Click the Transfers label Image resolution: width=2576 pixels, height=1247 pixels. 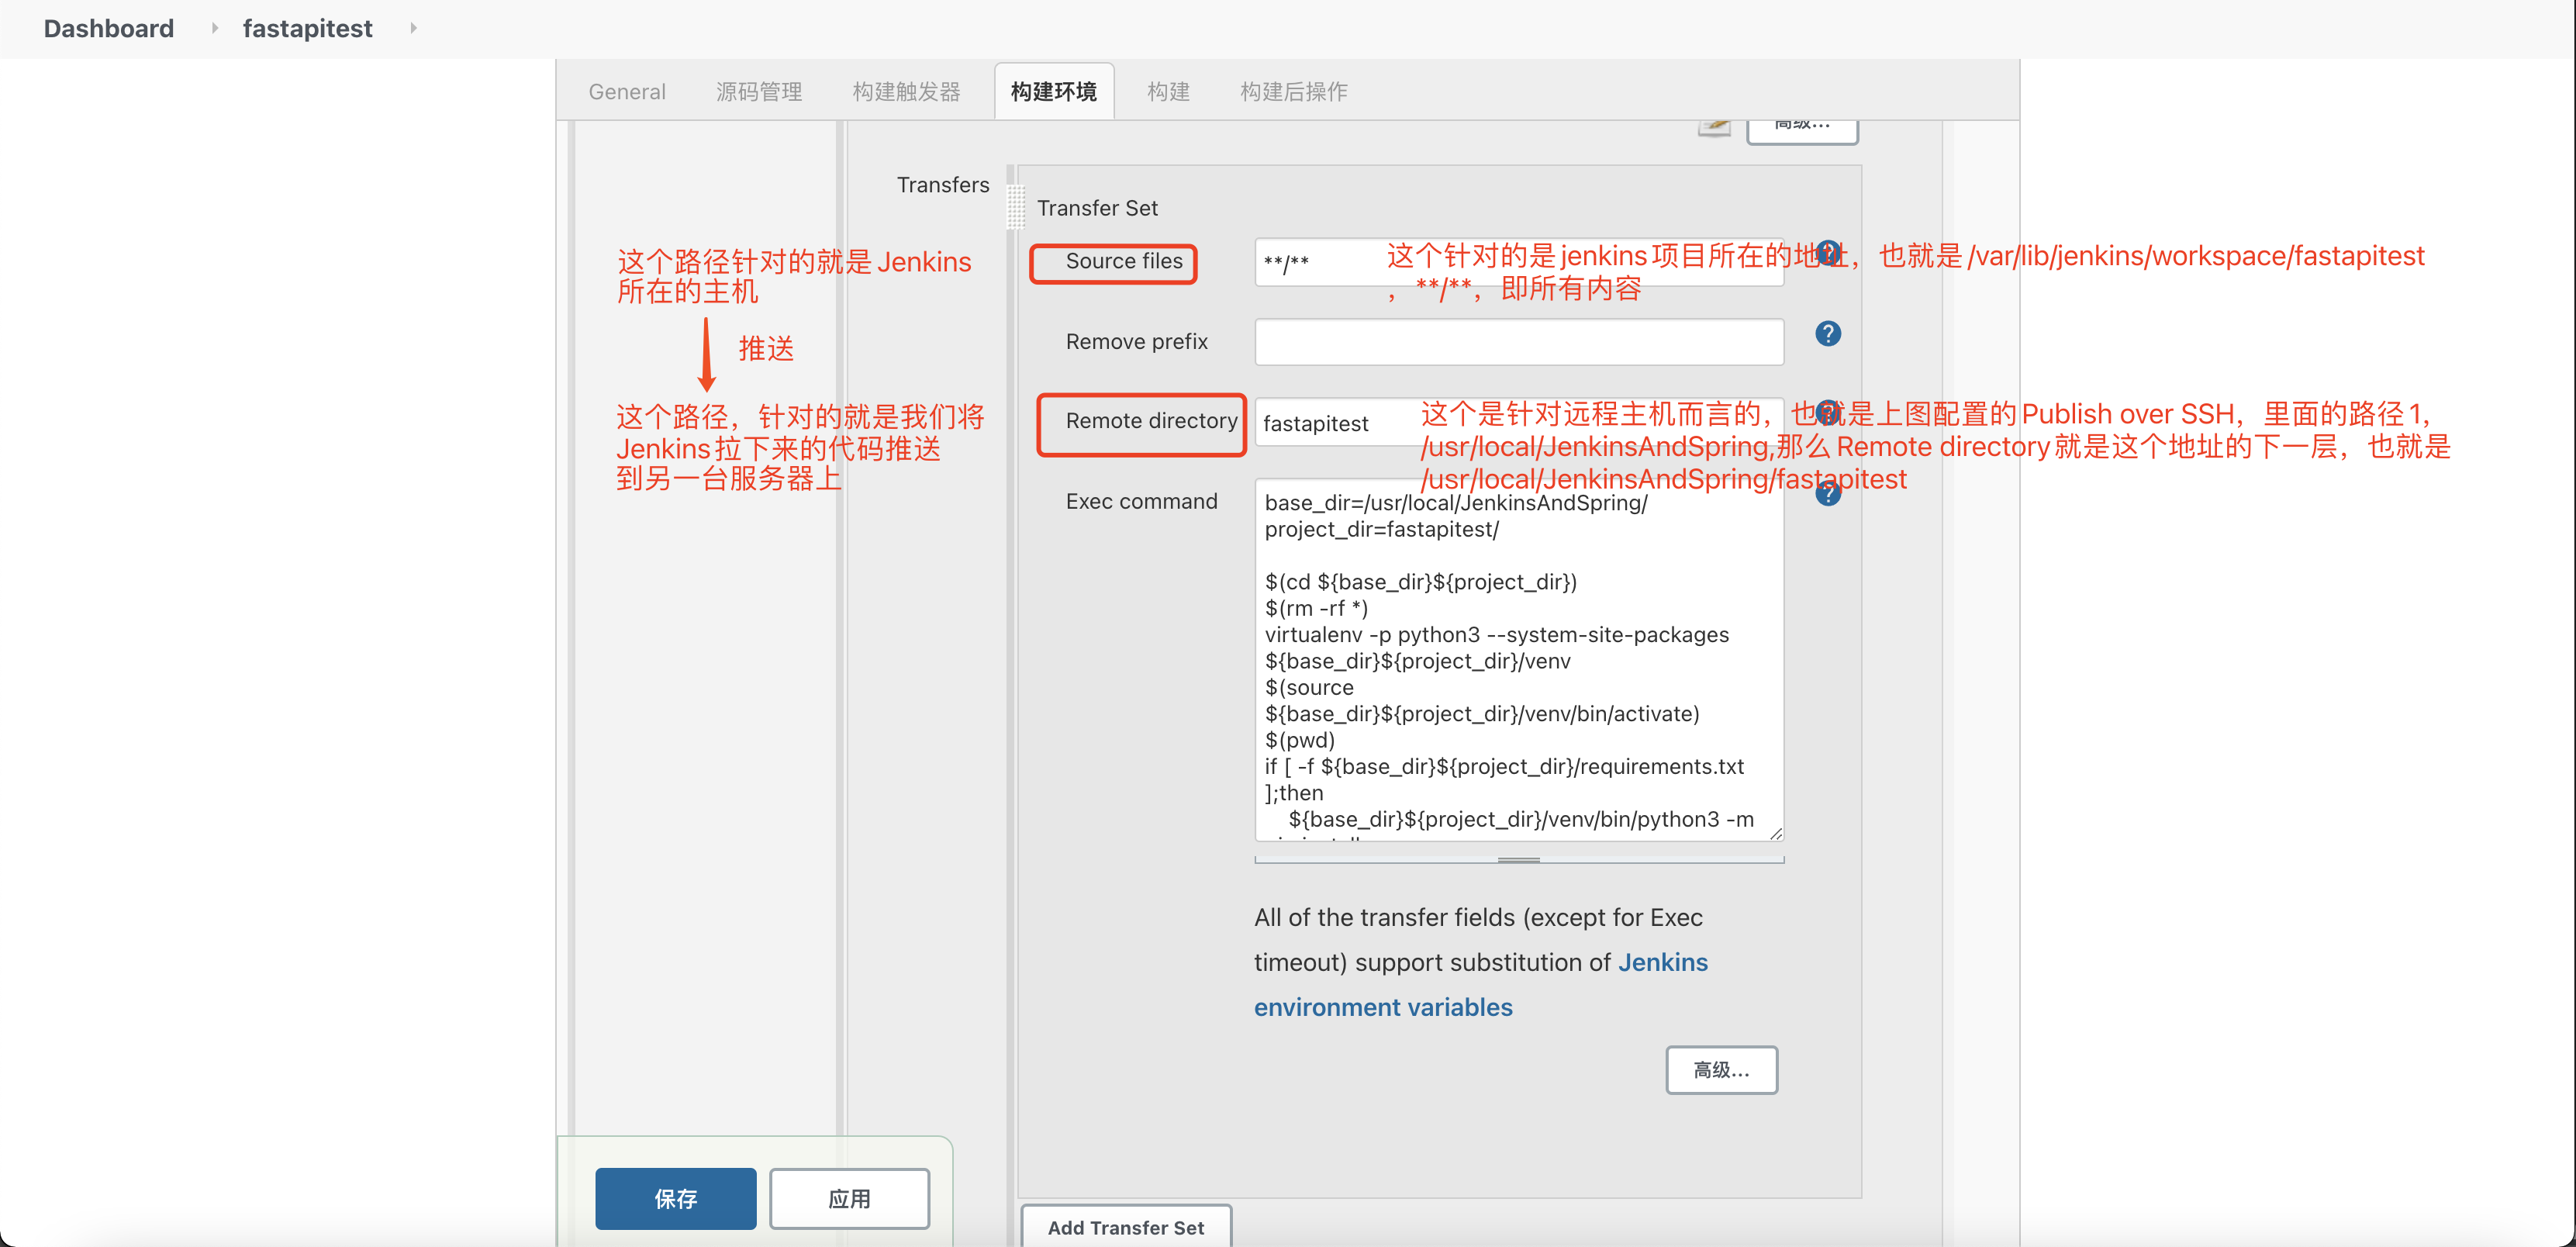tap(943, 185)
